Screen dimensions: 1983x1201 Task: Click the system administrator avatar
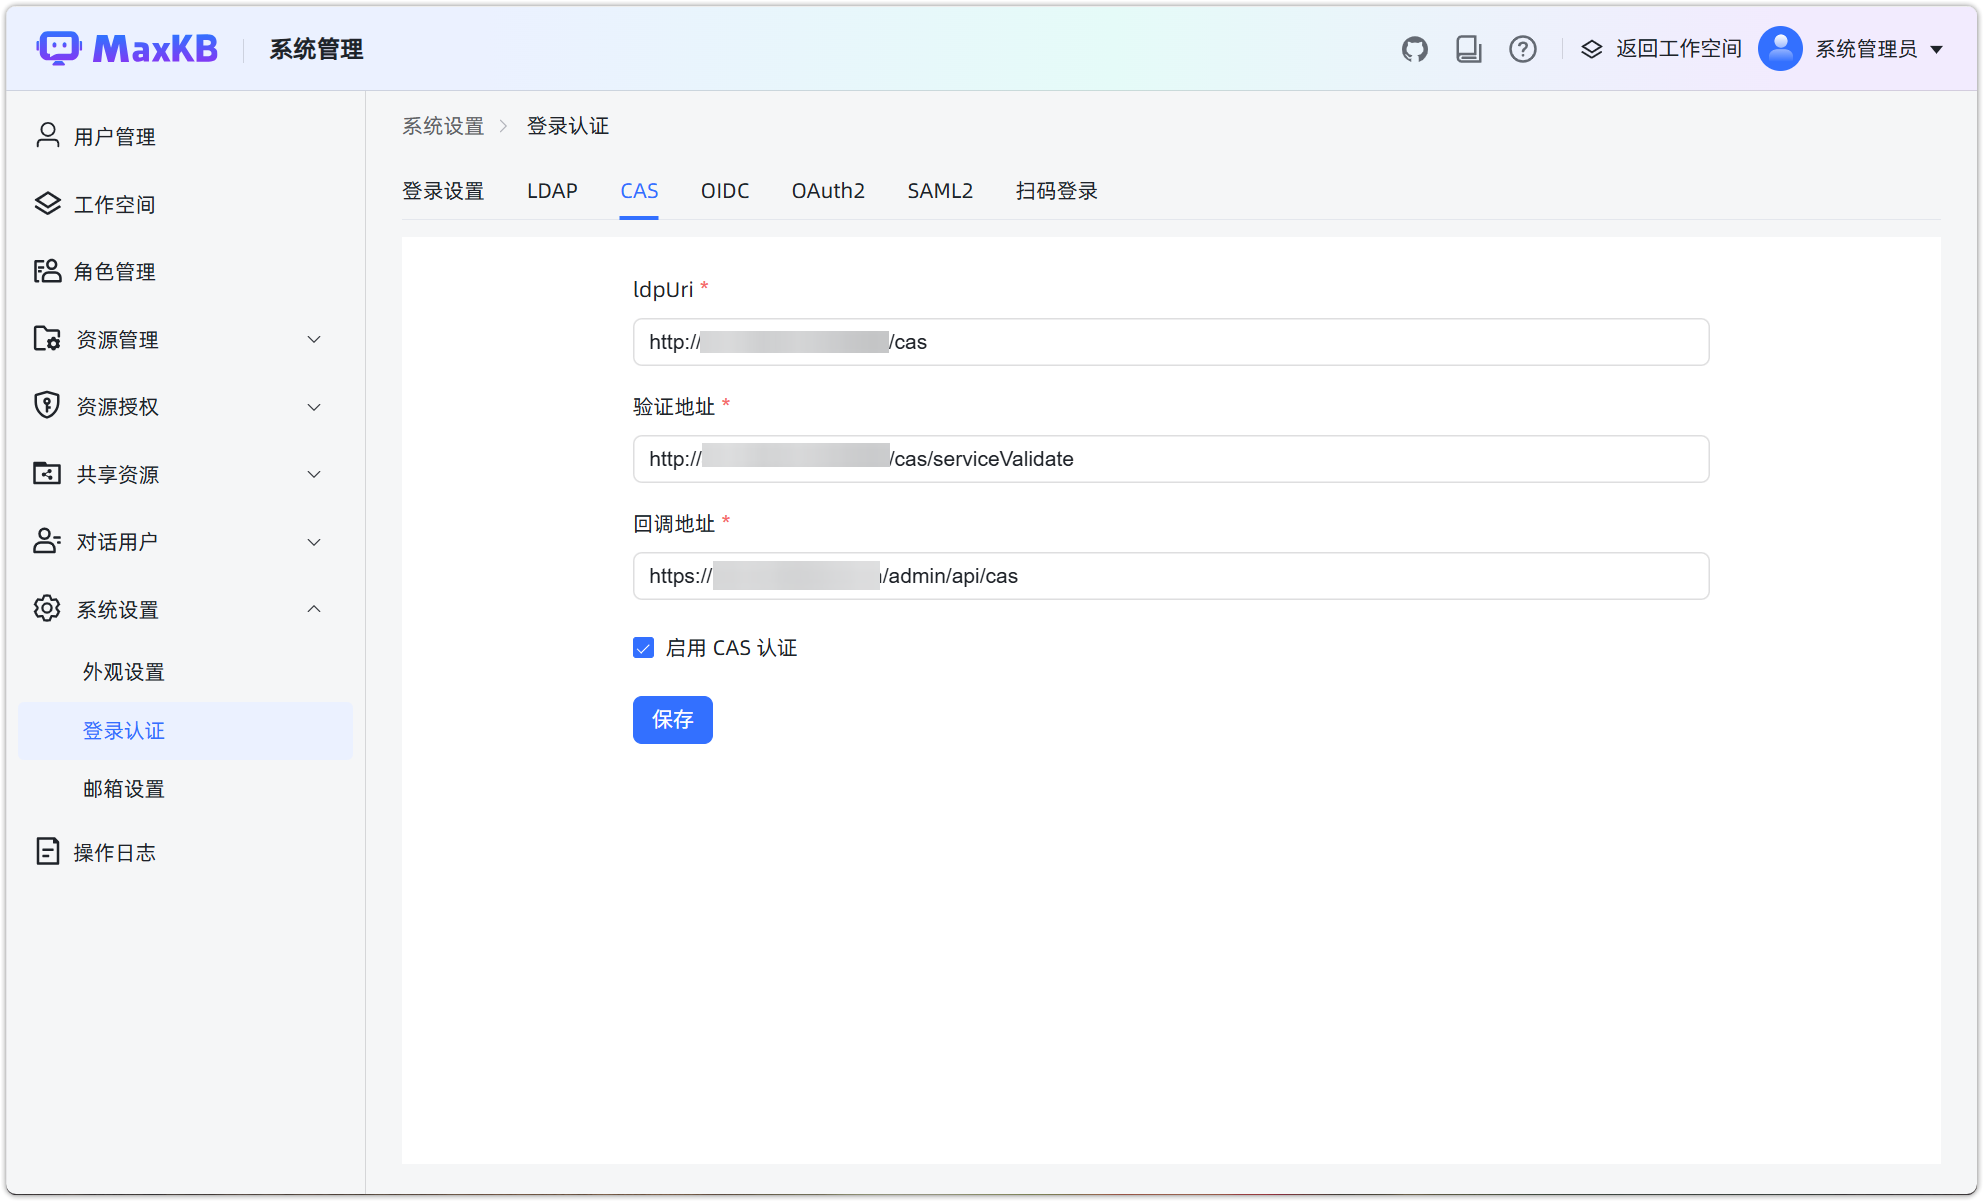[1779, 49]
